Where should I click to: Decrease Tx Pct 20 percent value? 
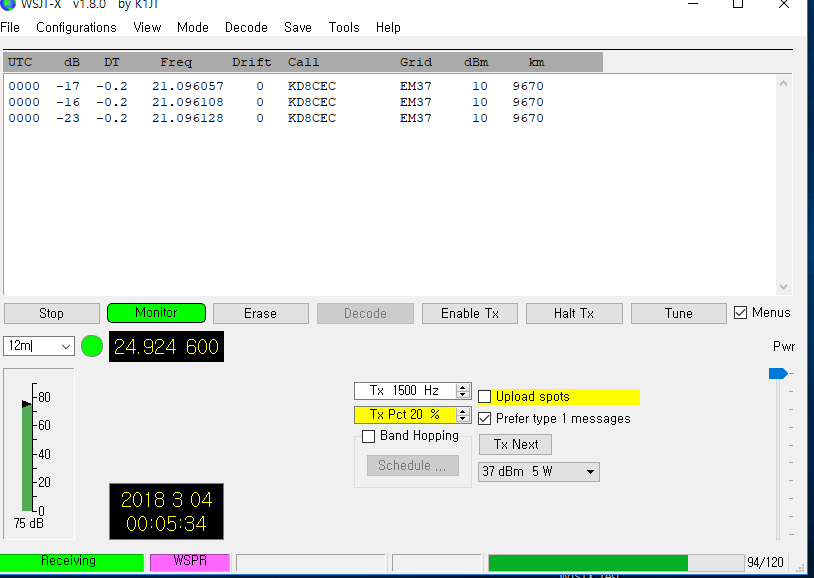[463, 419]
